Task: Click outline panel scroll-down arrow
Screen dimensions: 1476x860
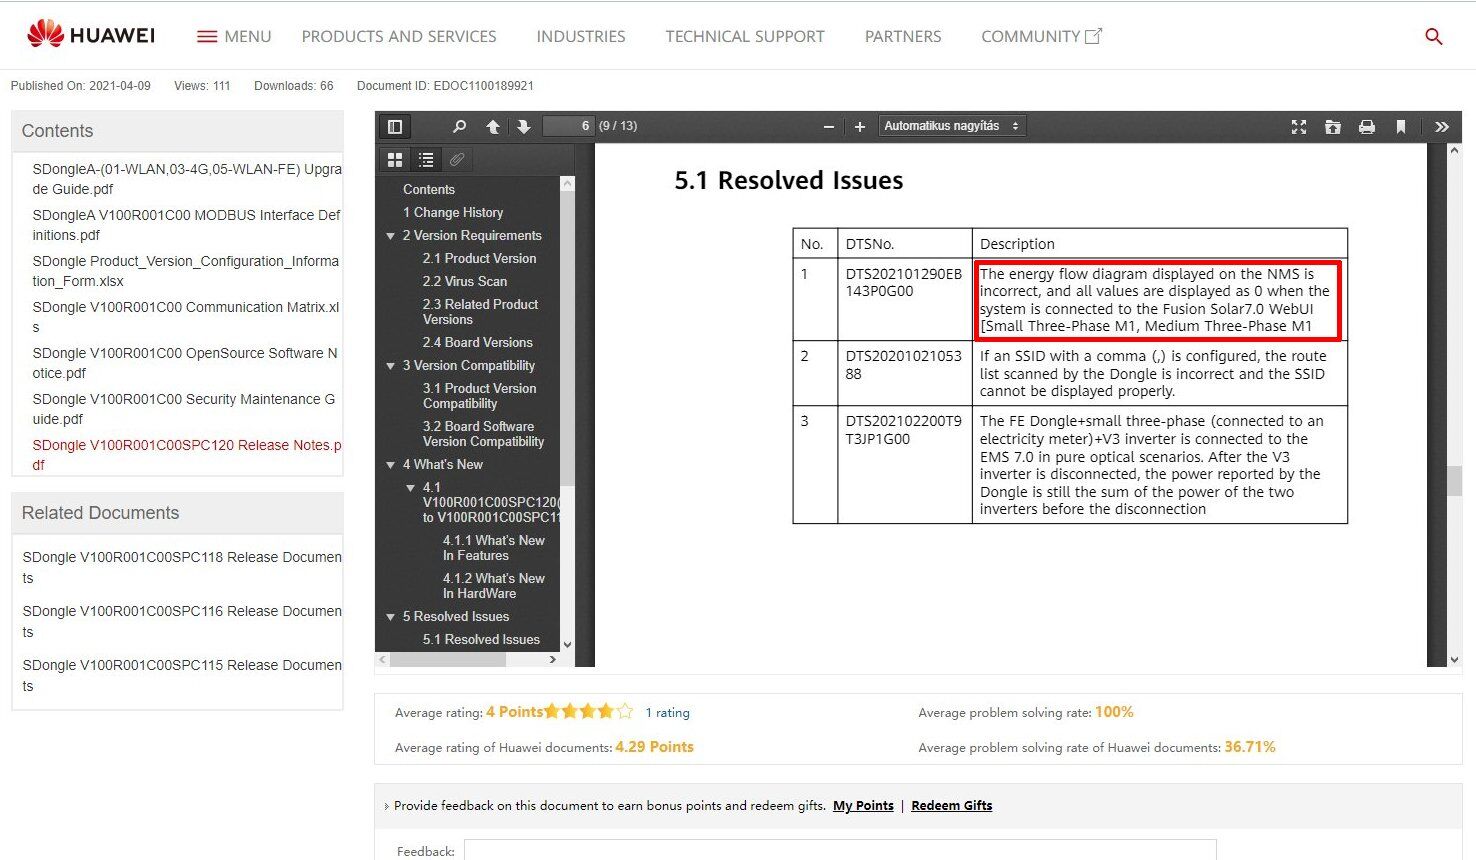Action: pyautogui.click(x=567, y=644)
